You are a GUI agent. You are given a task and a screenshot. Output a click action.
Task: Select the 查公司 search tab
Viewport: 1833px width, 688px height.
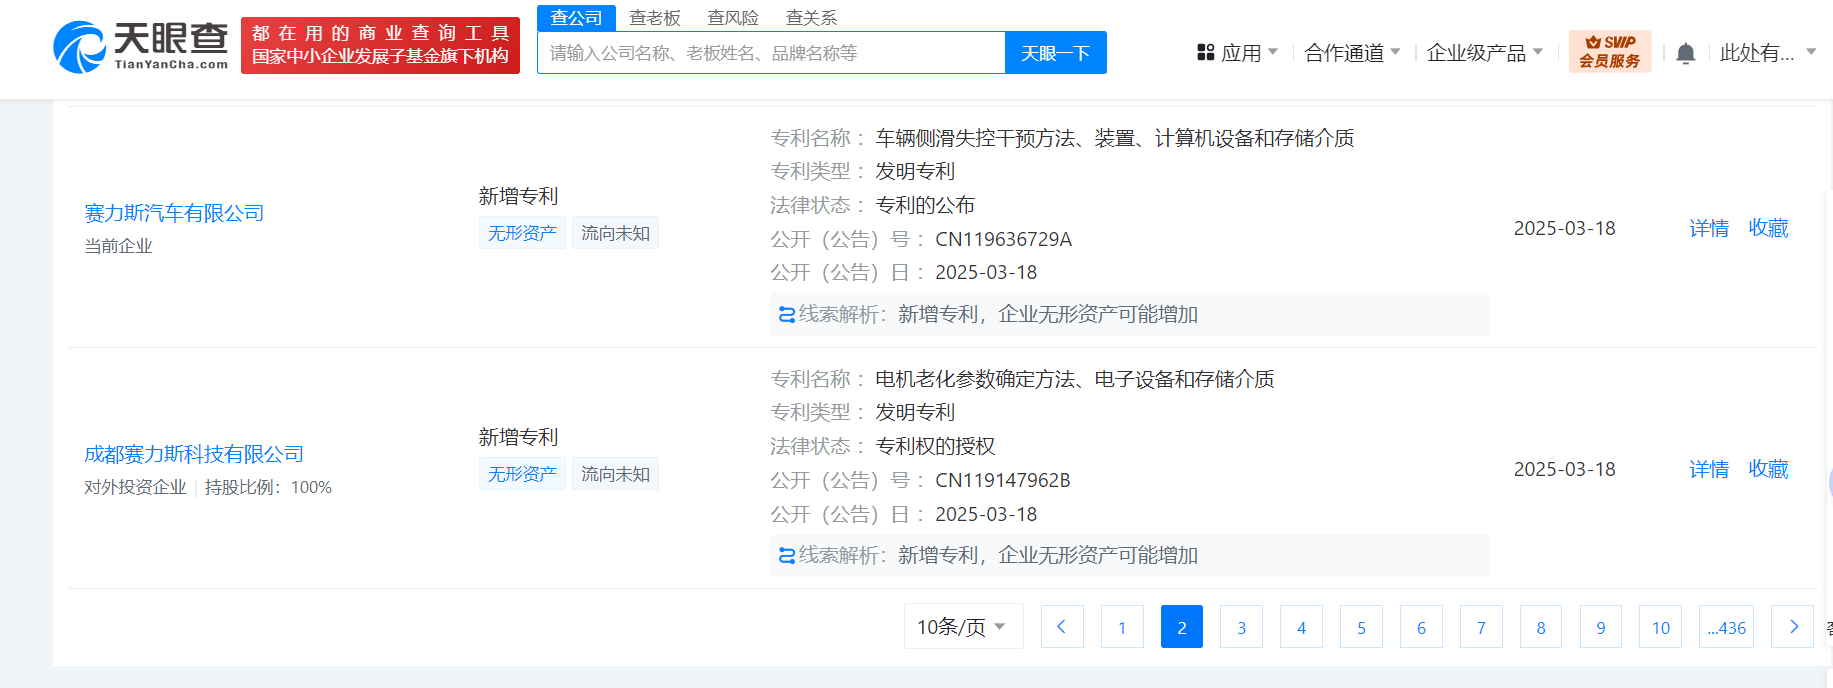tap(576, 18)
